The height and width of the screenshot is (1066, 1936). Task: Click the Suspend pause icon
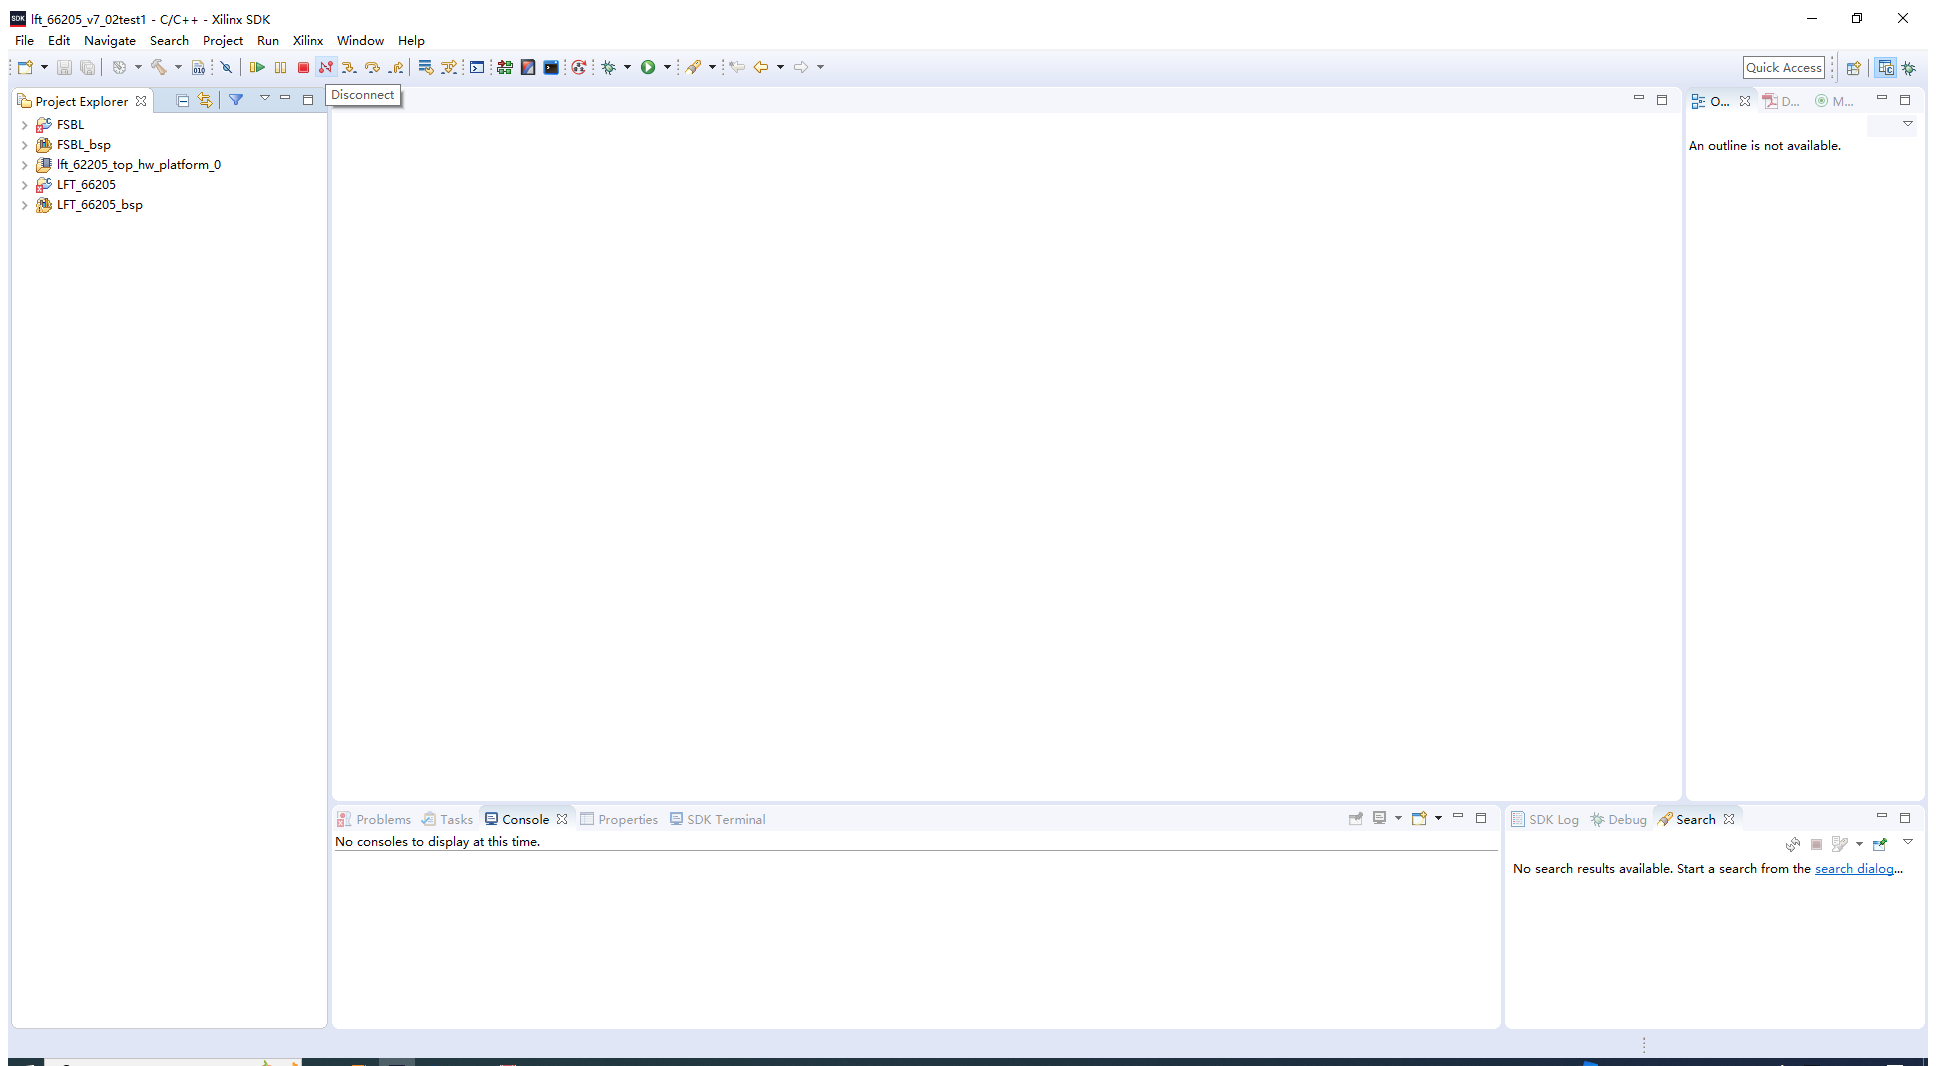click(x=280, y=67)
